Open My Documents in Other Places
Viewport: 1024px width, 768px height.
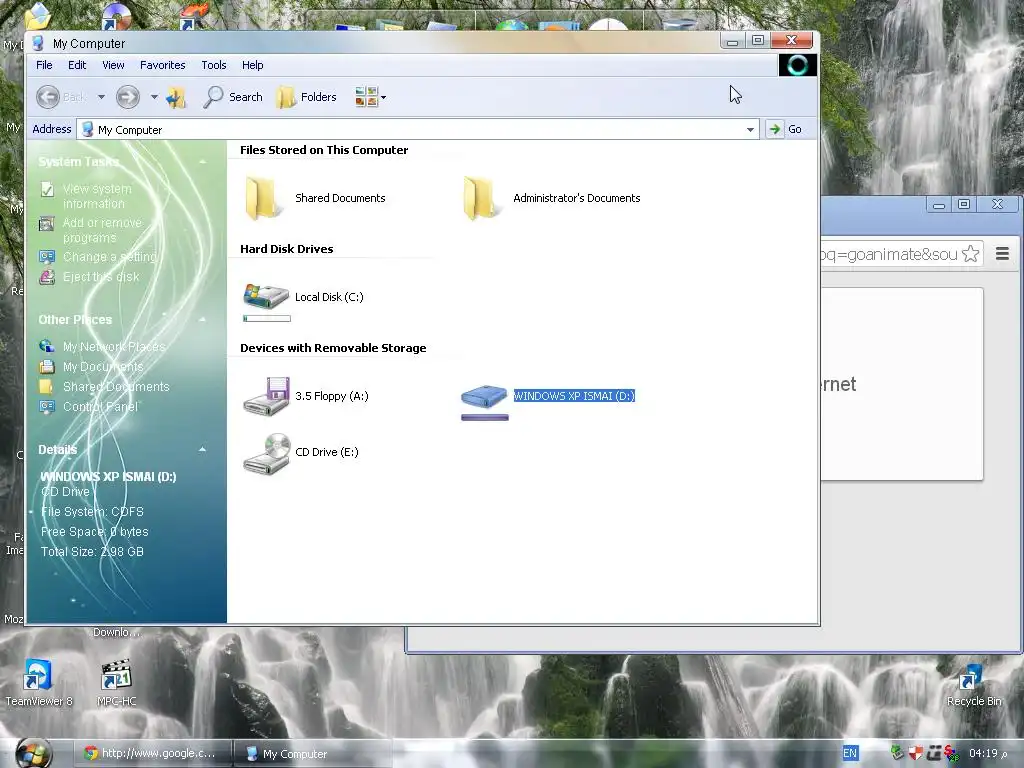103,367
